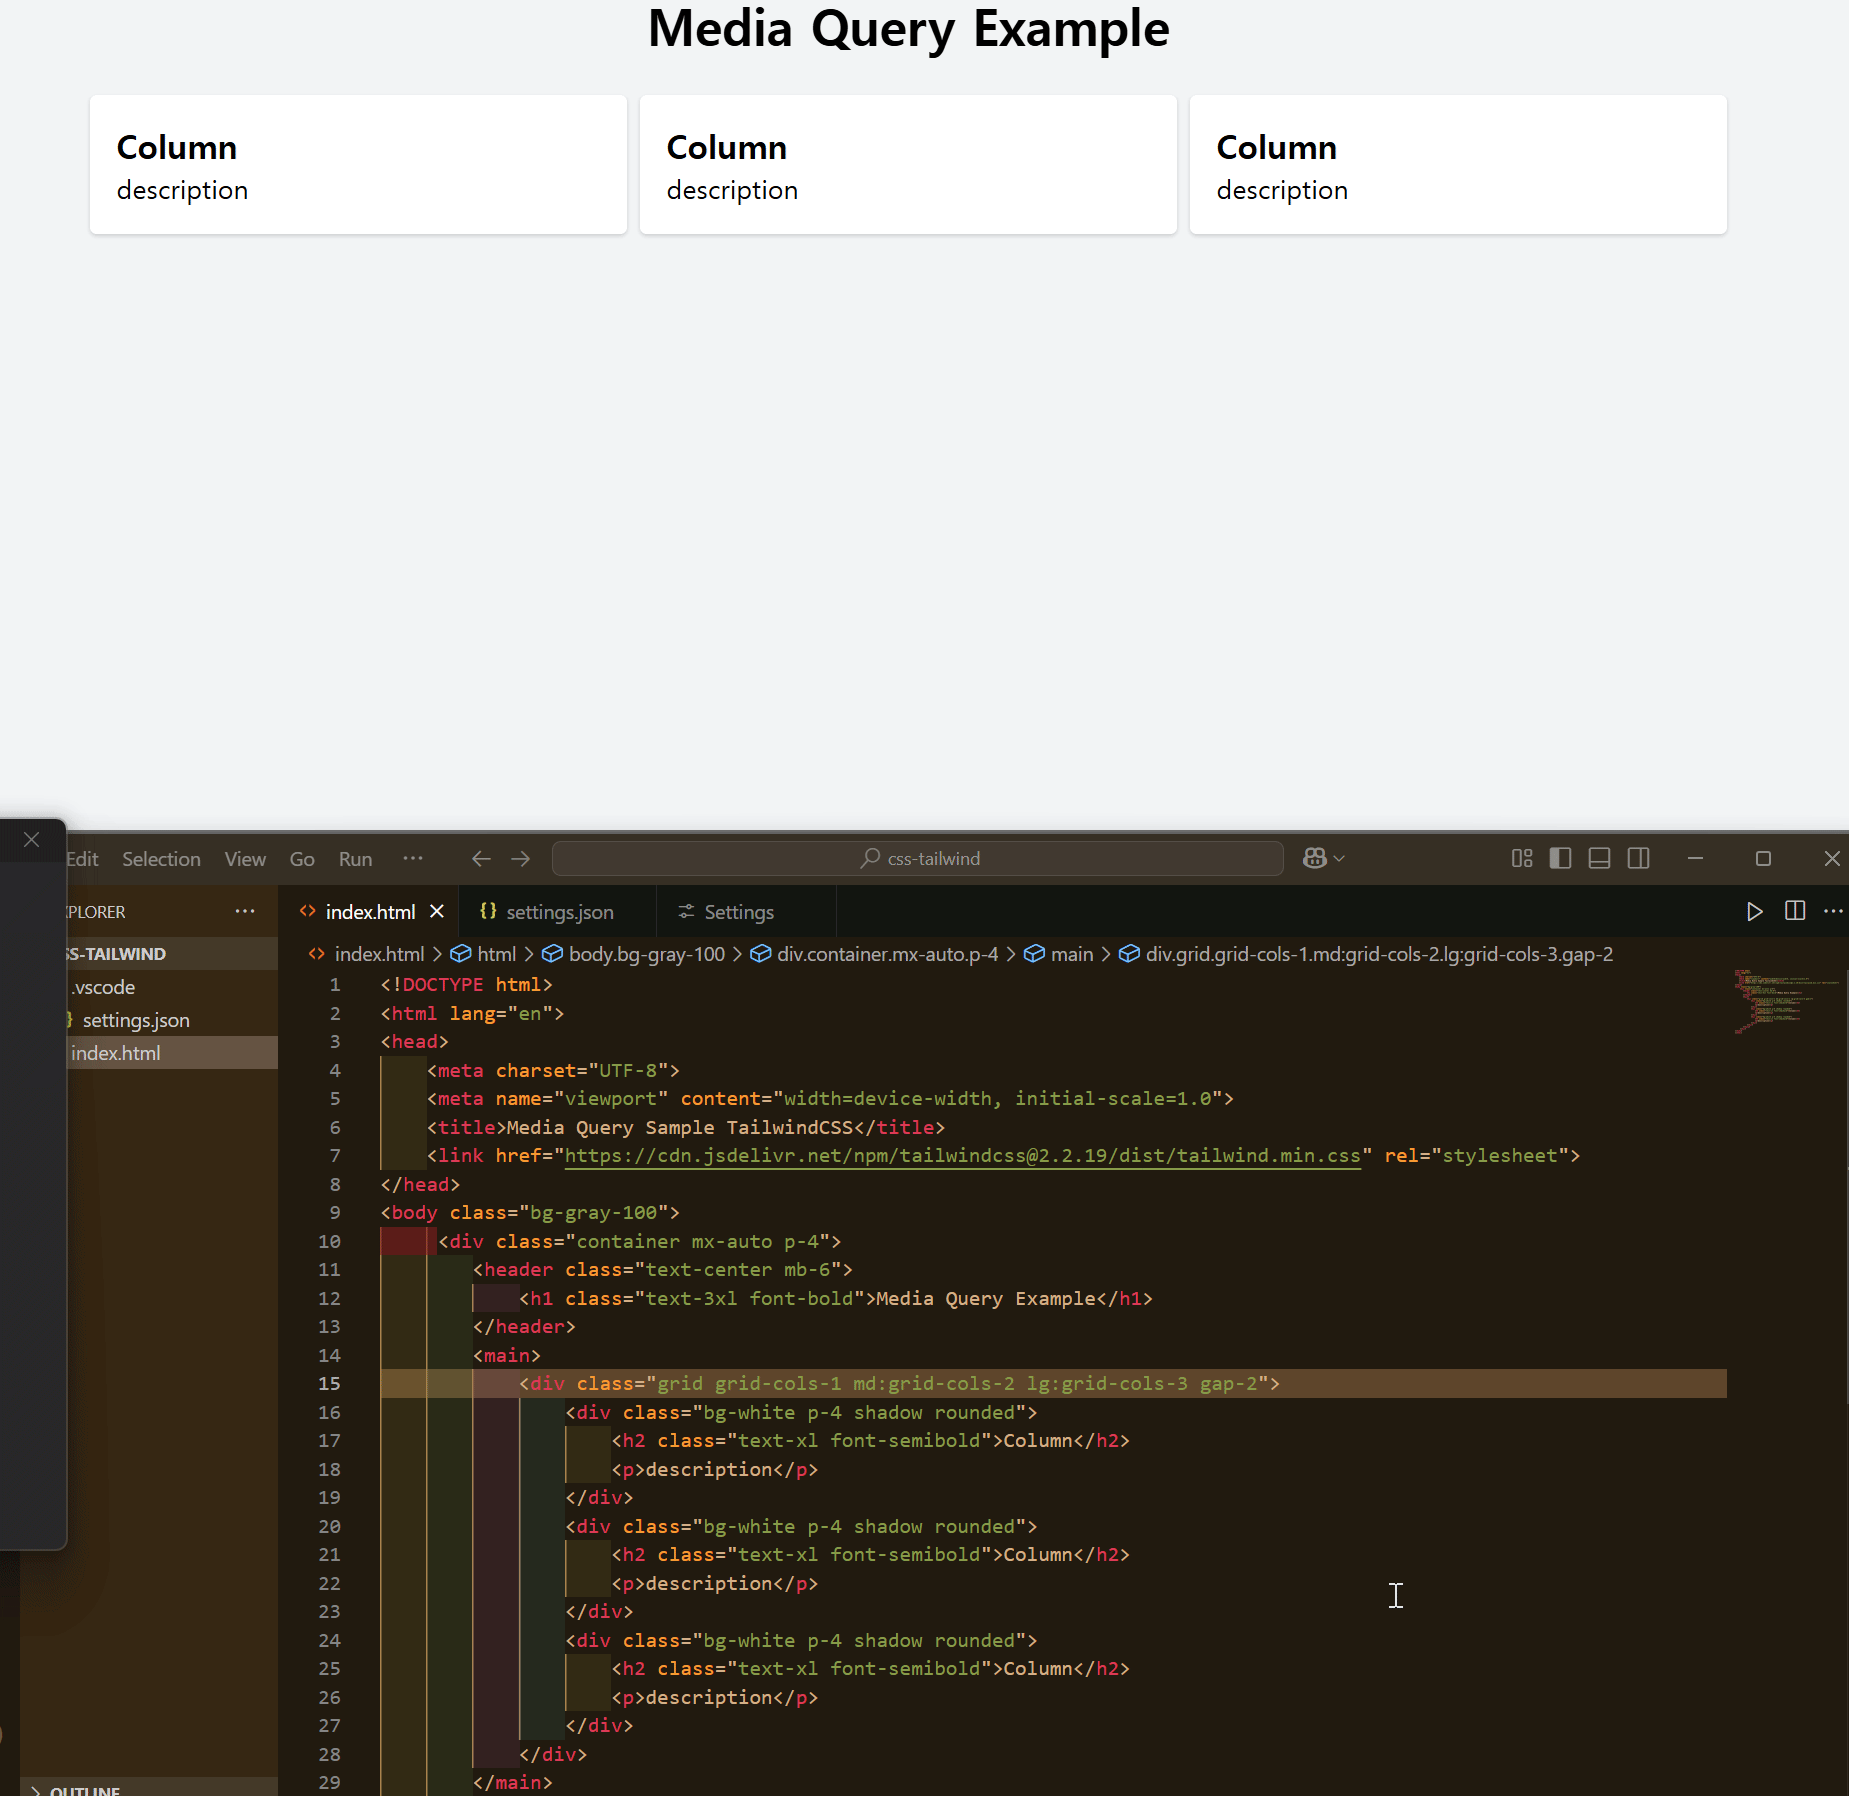Select index.html in the Explorer

click(172, 1053)
